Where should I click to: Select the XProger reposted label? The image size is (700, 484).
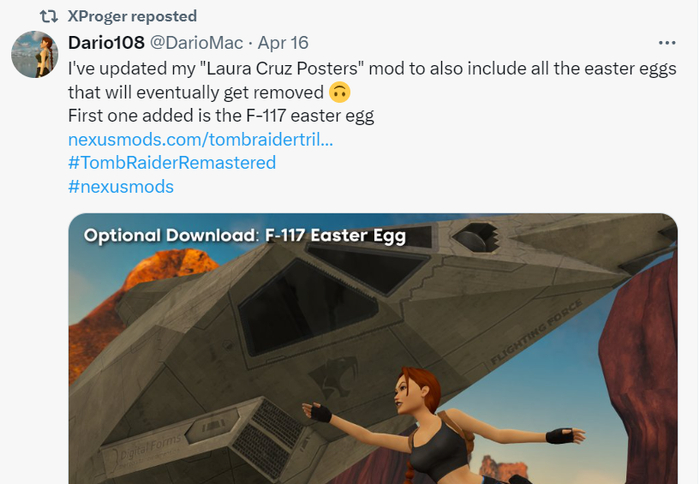pos(132,17)
